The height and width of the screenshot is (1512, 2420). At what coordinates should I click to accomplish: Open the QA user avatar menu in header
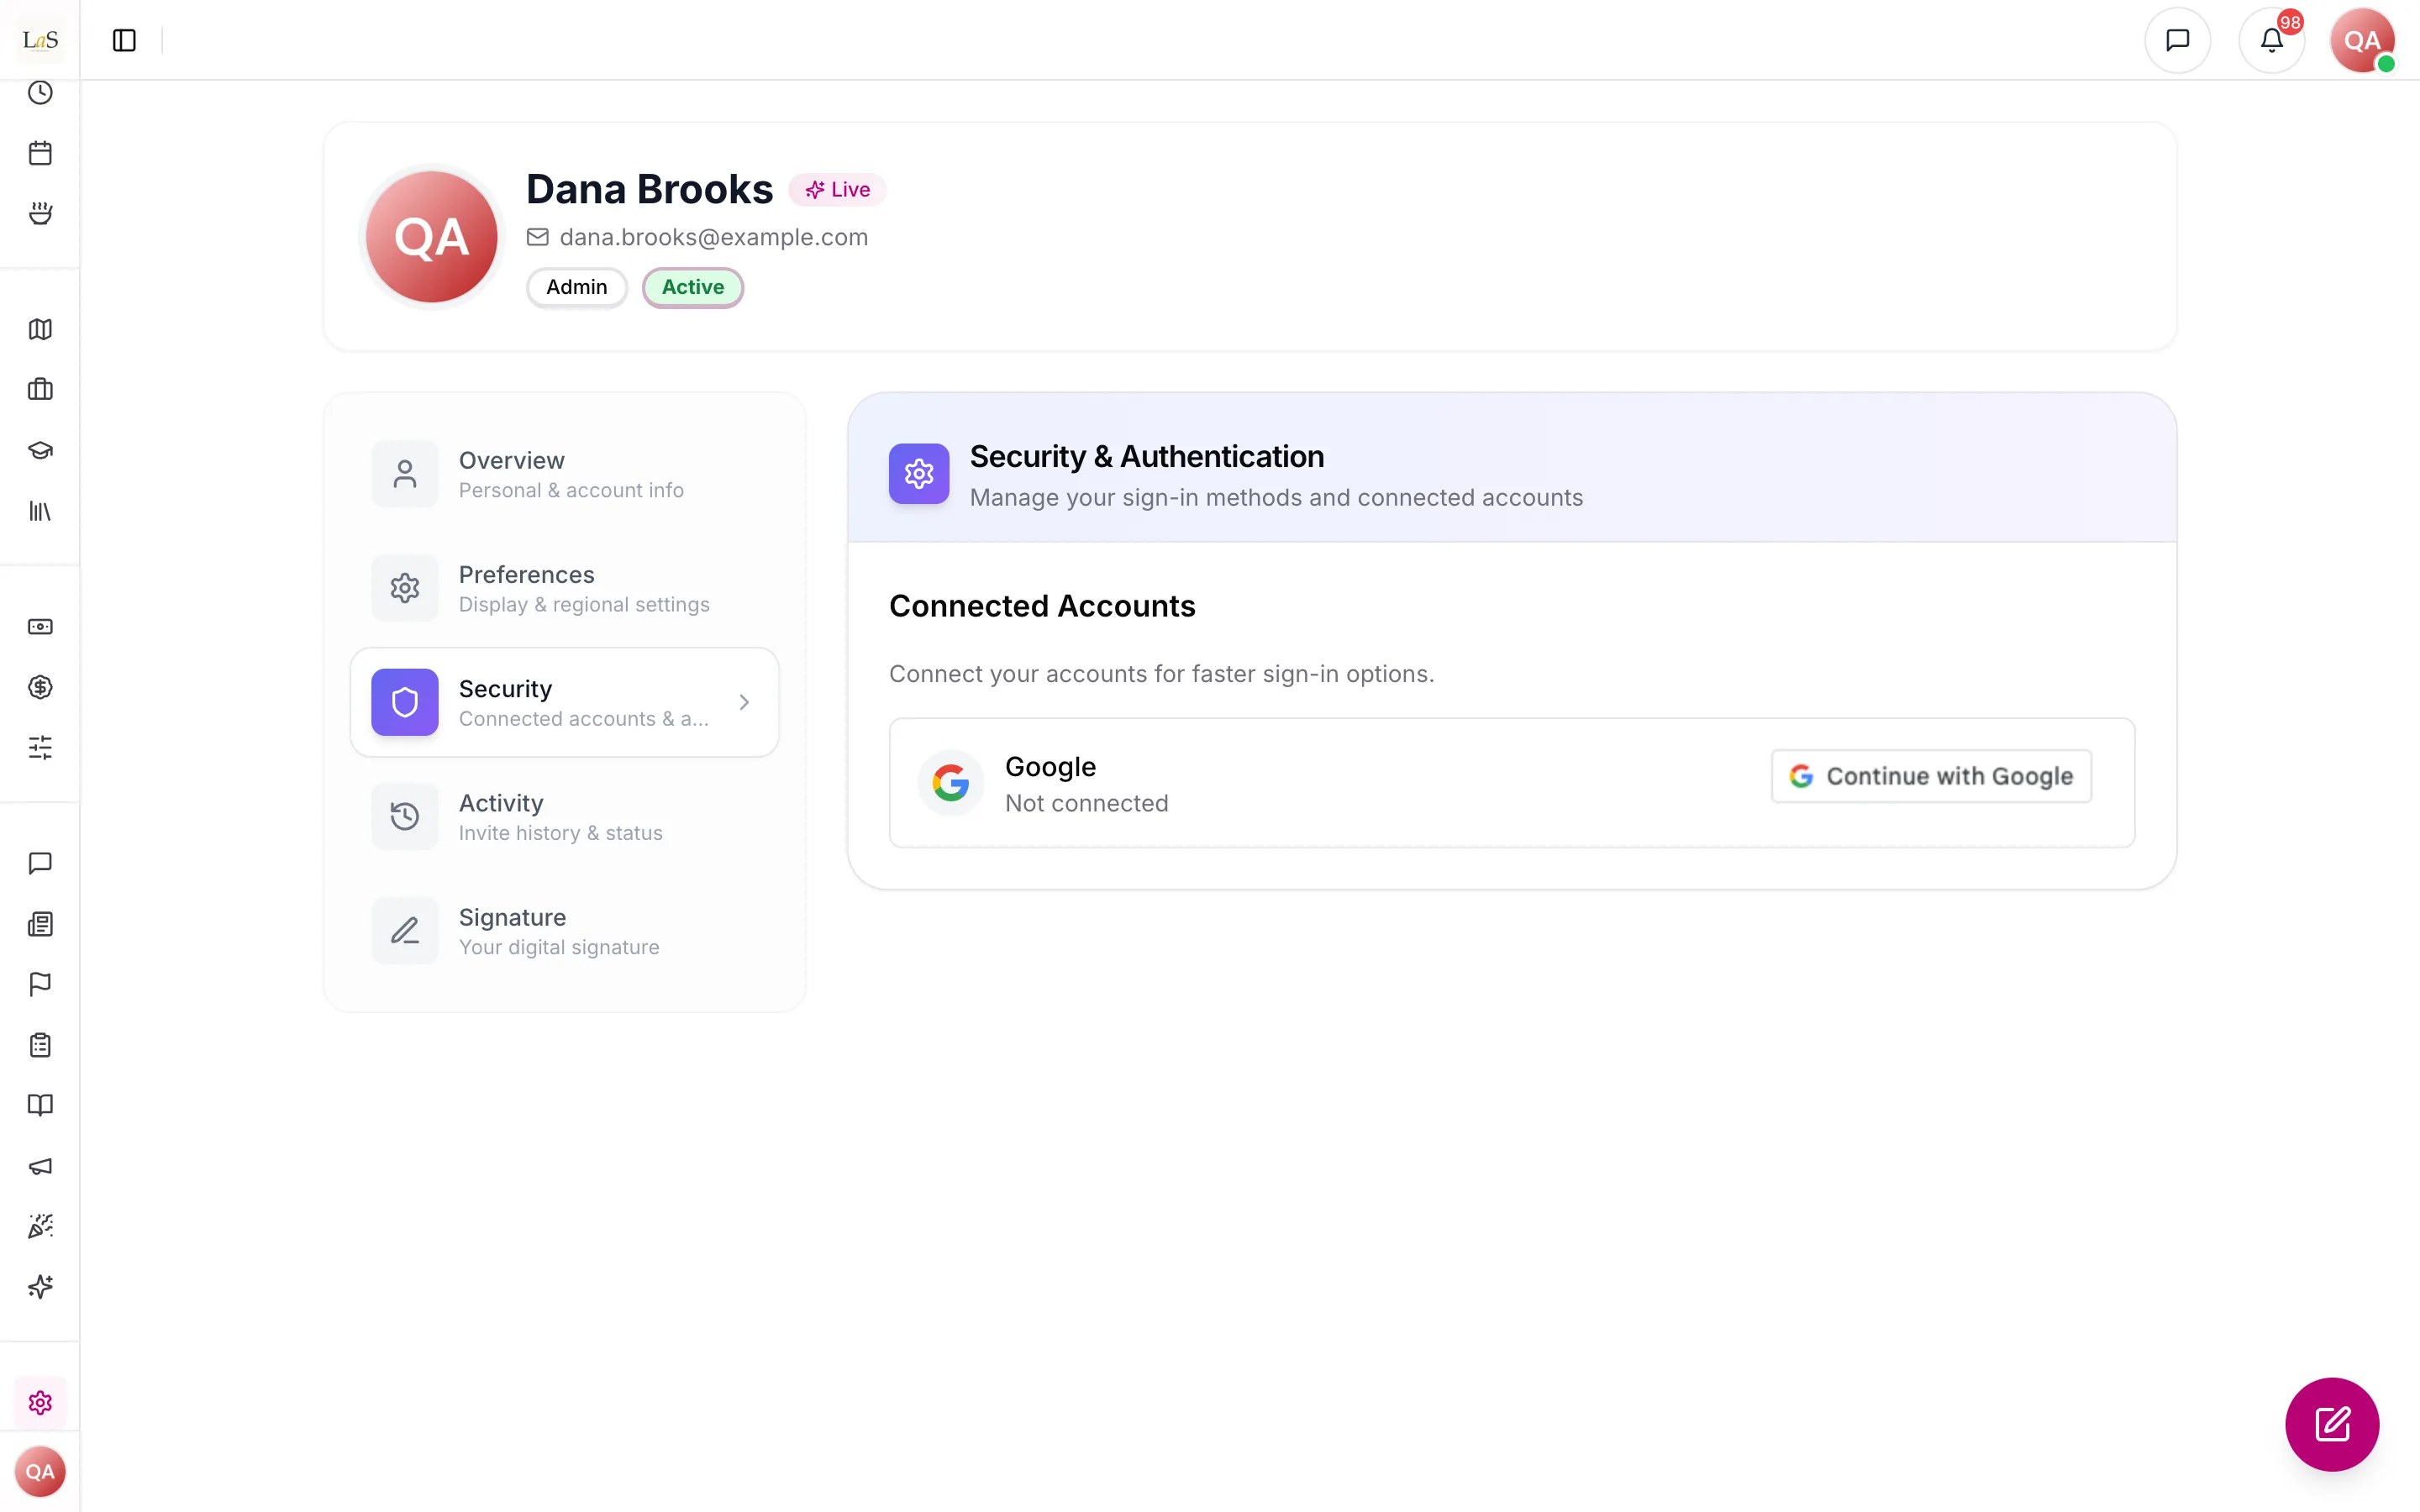[2362, 40]
